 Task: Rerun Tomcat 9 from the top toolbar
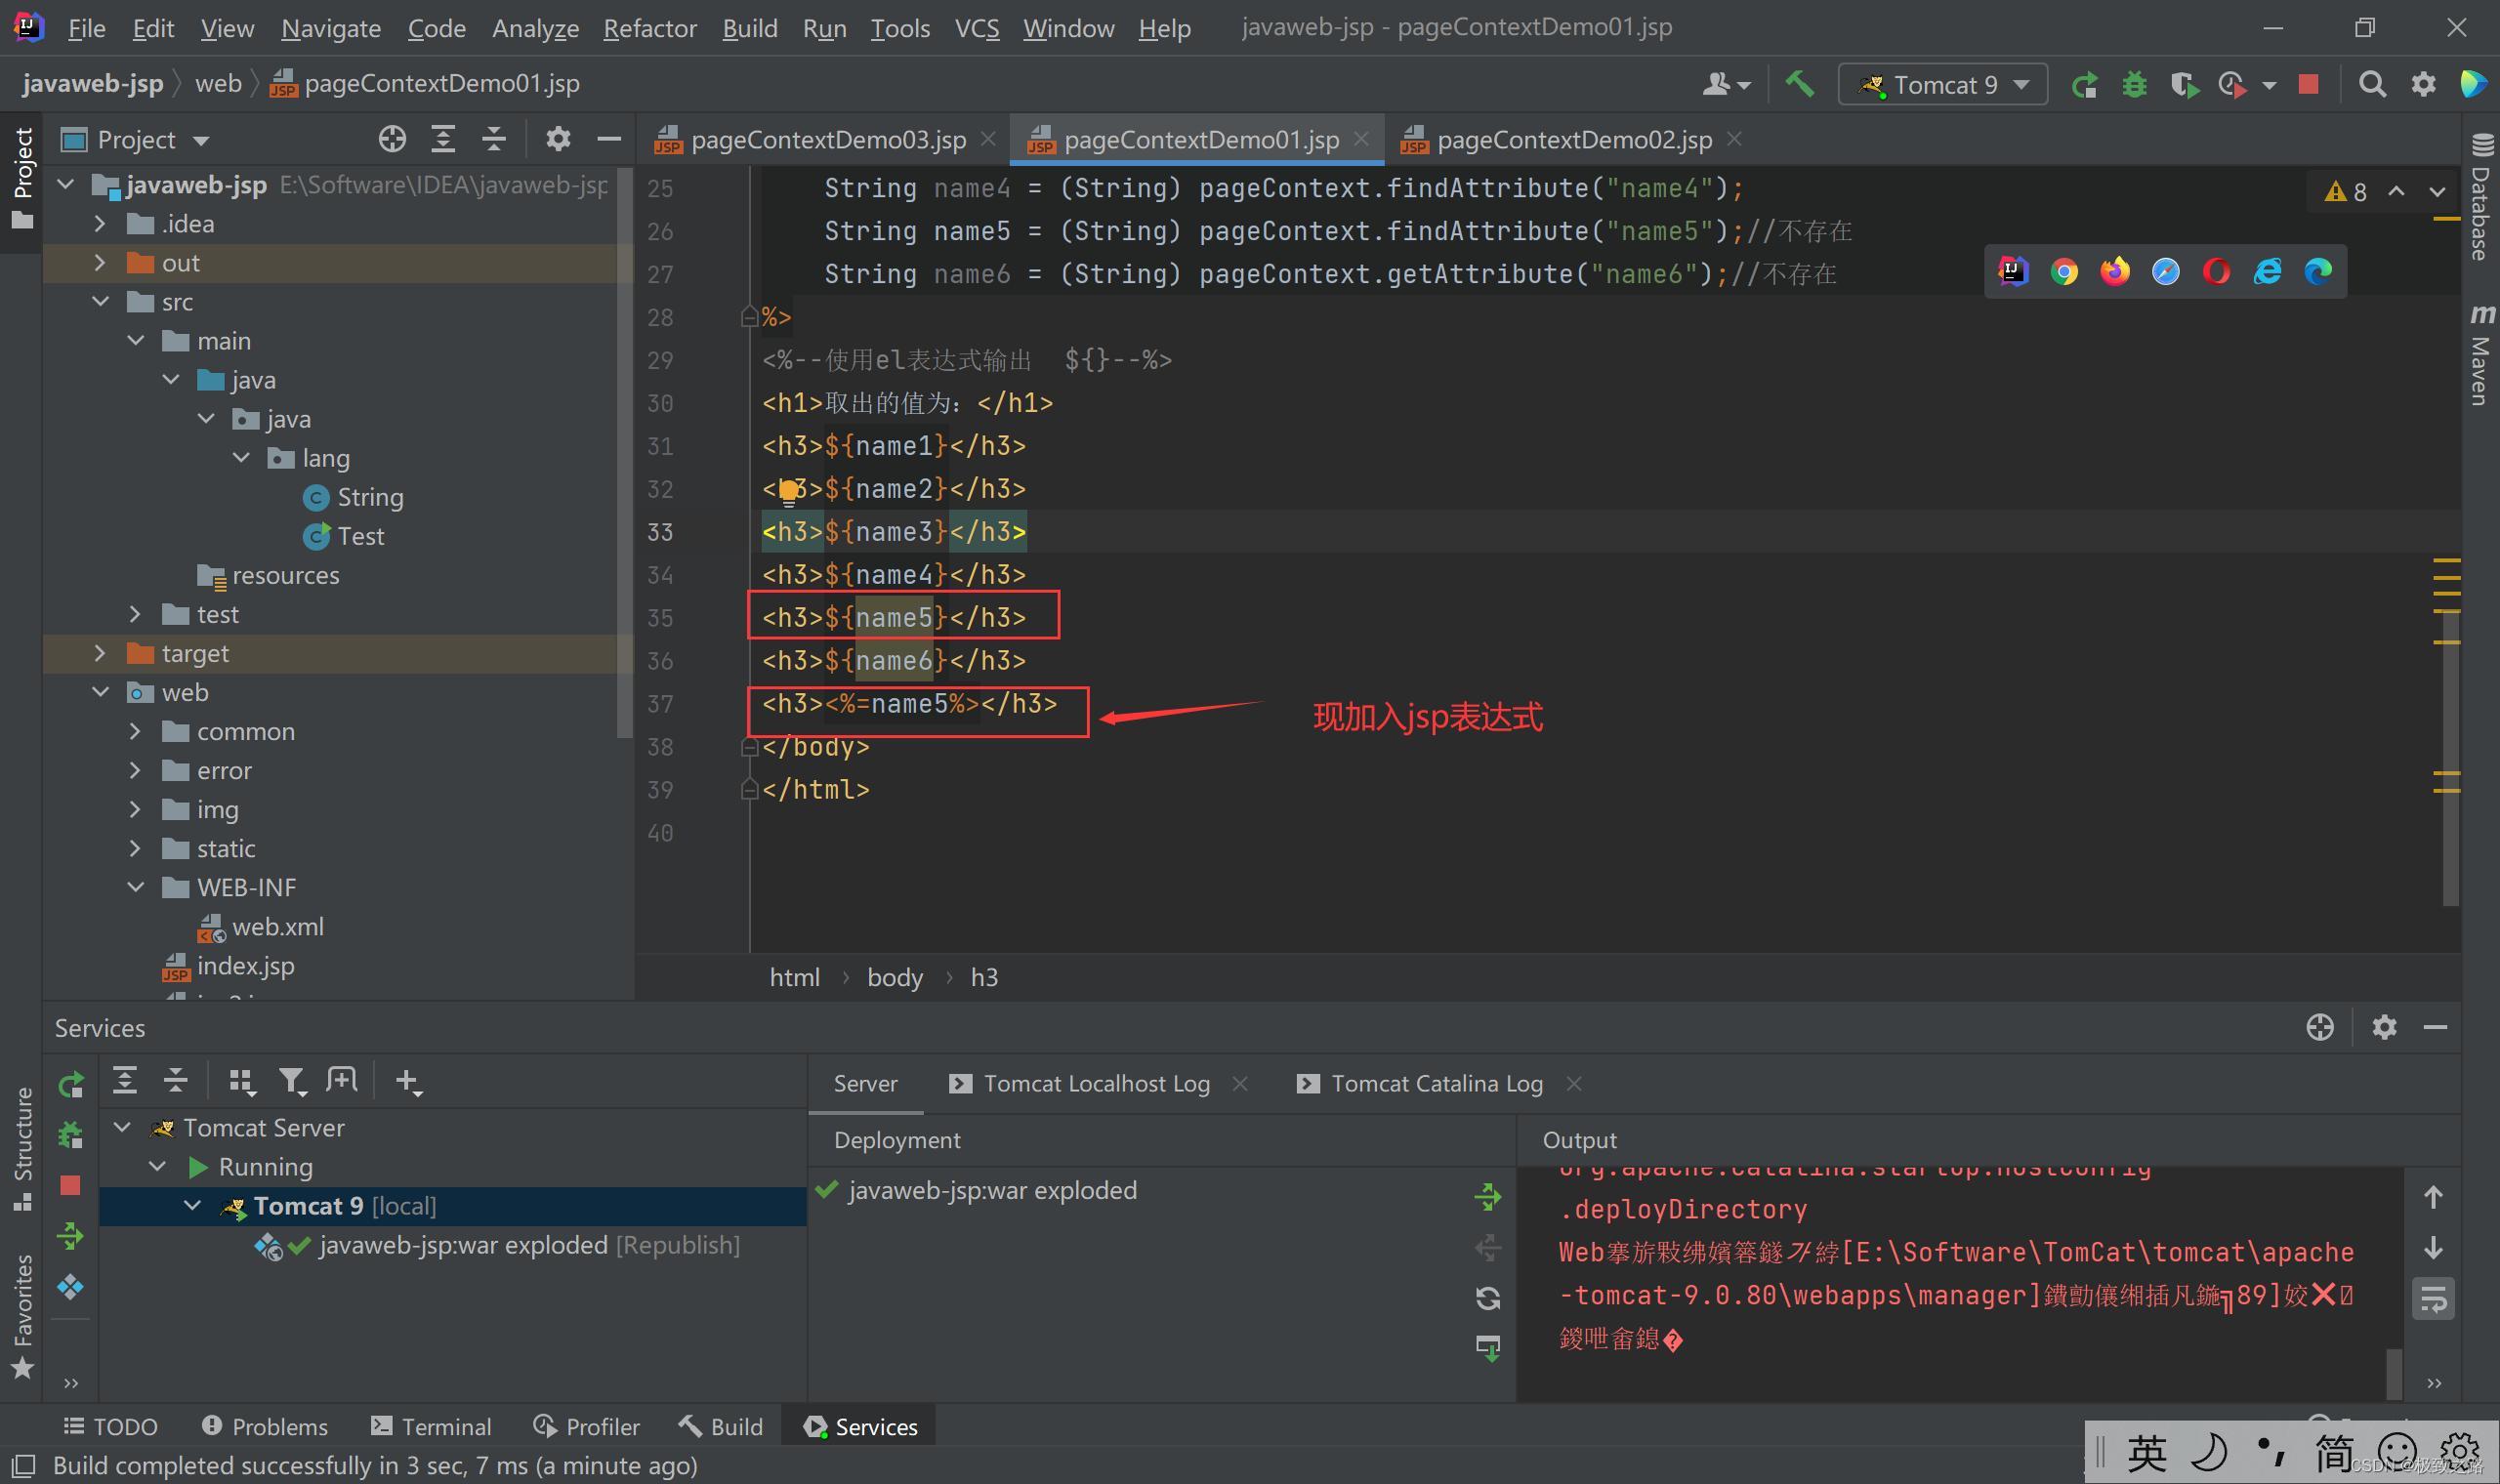(2084, 85)
